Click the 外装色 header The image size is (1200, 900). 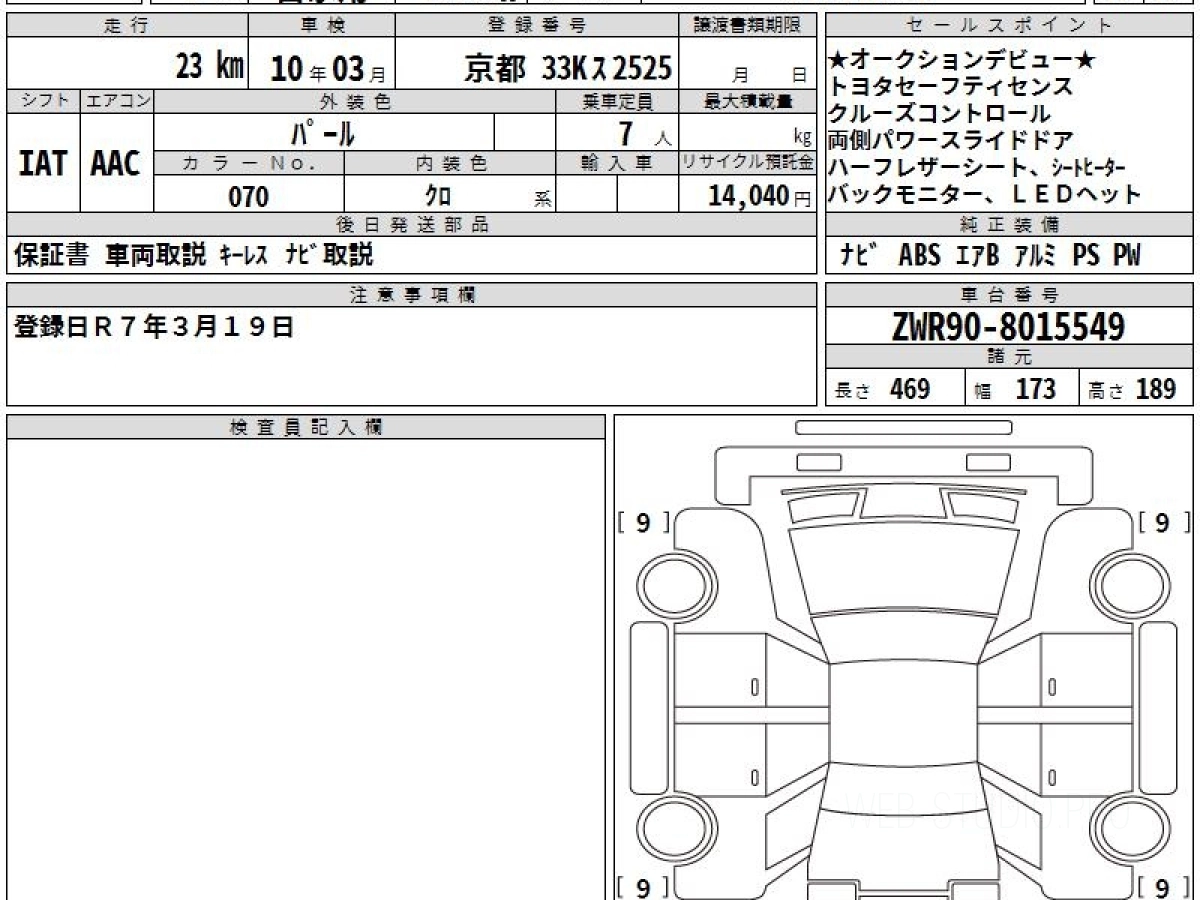[355, 101]
